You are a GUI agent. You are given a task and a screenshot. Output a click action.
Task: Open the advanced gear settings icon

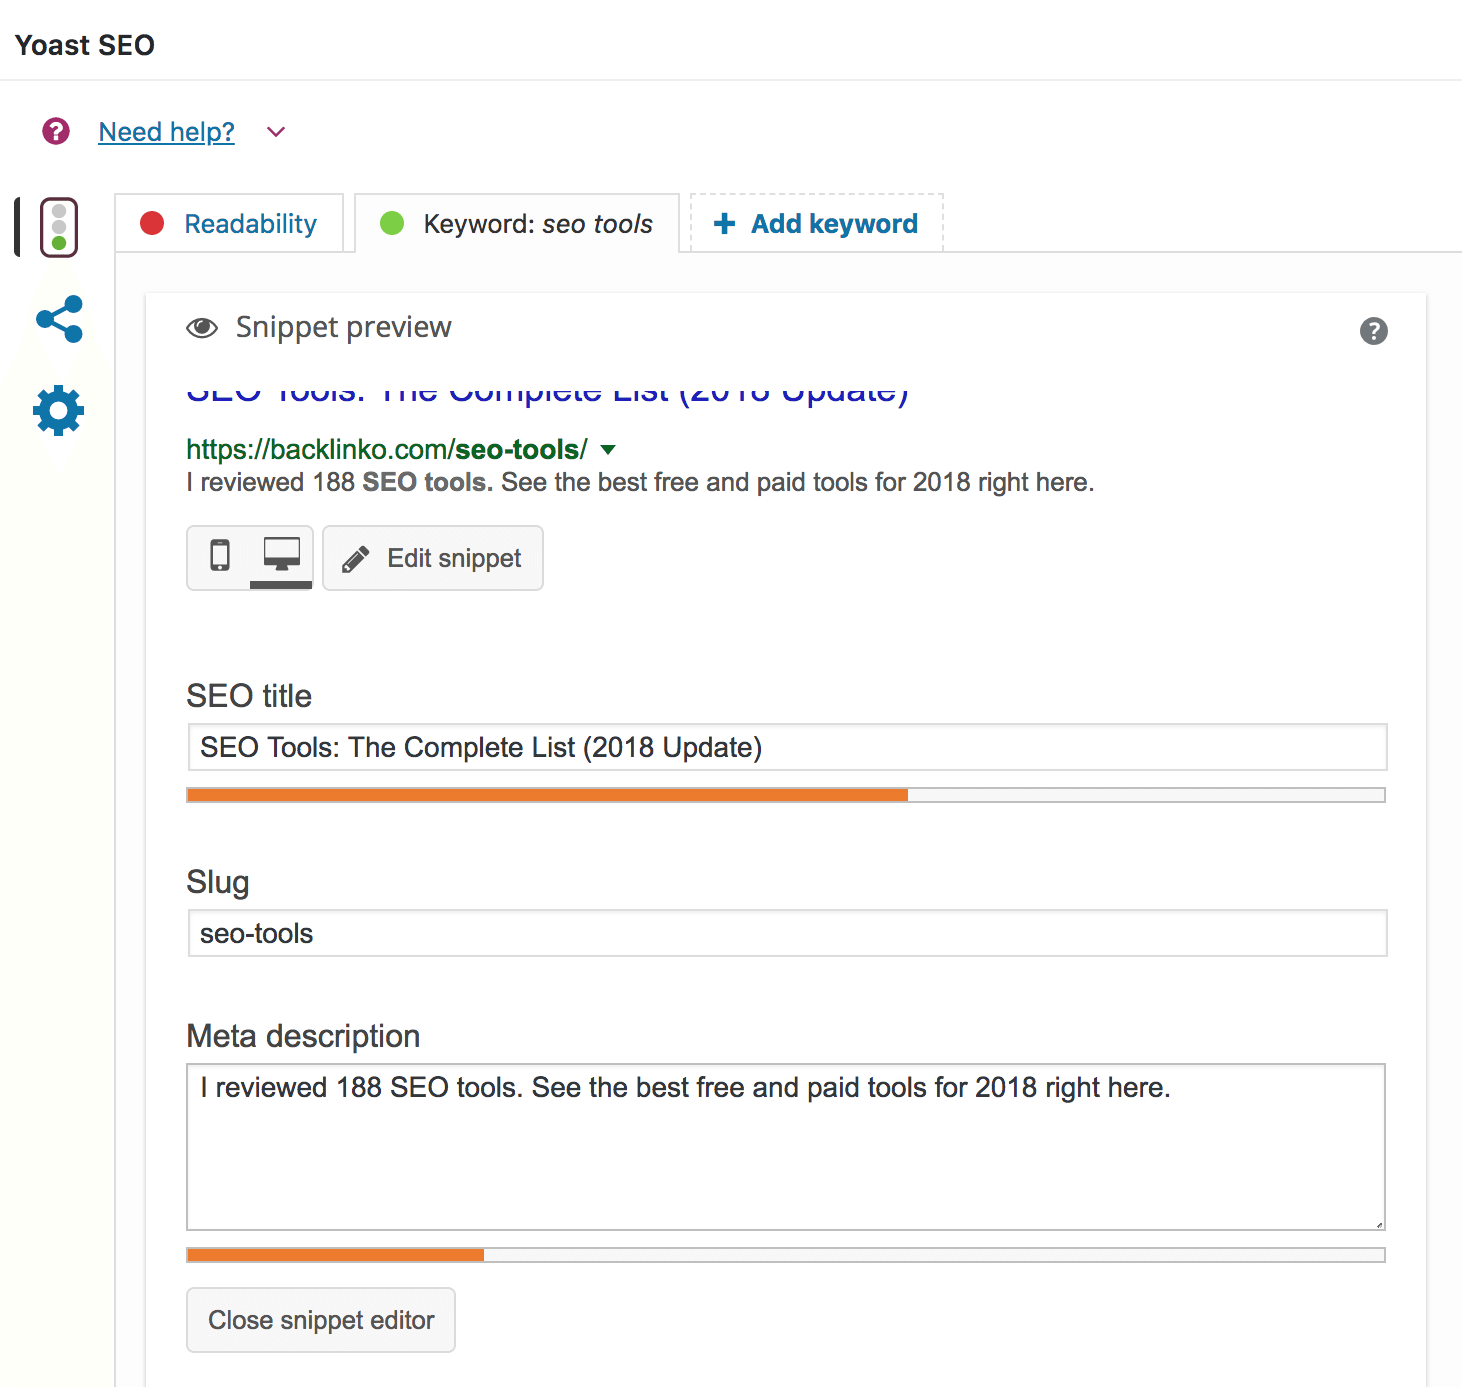(x=59, y=410)
